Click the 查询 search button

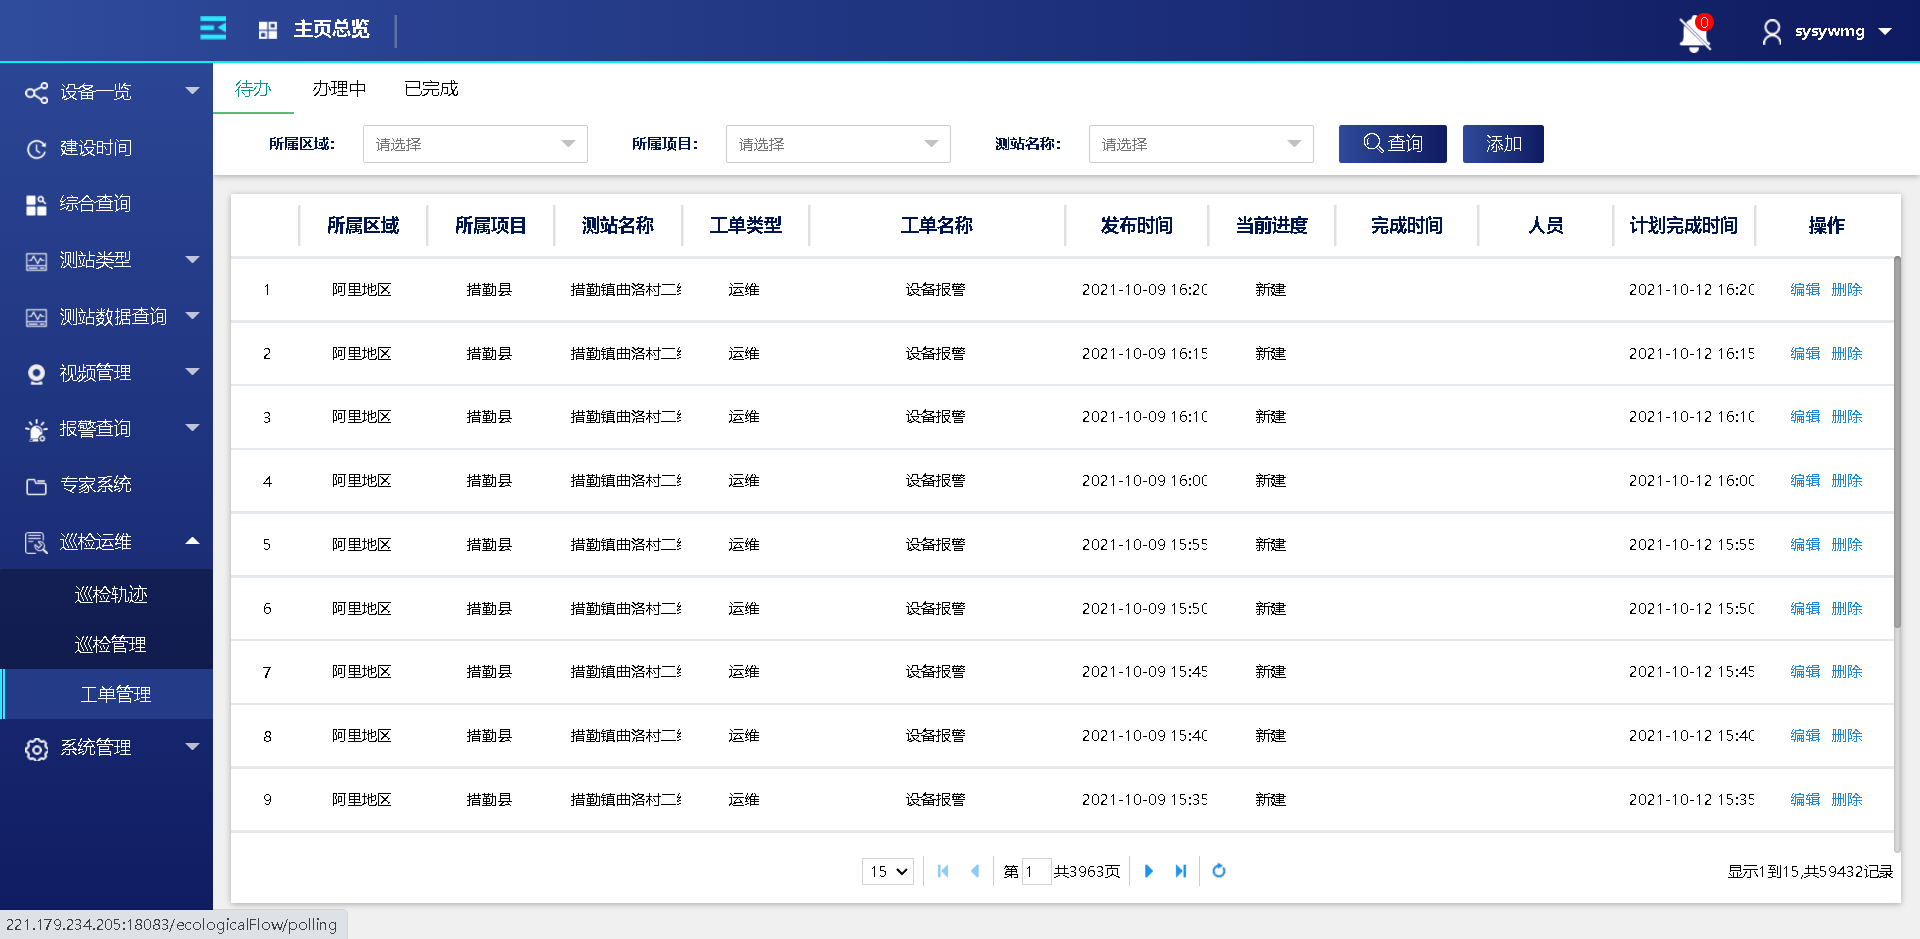[1393, 144]
